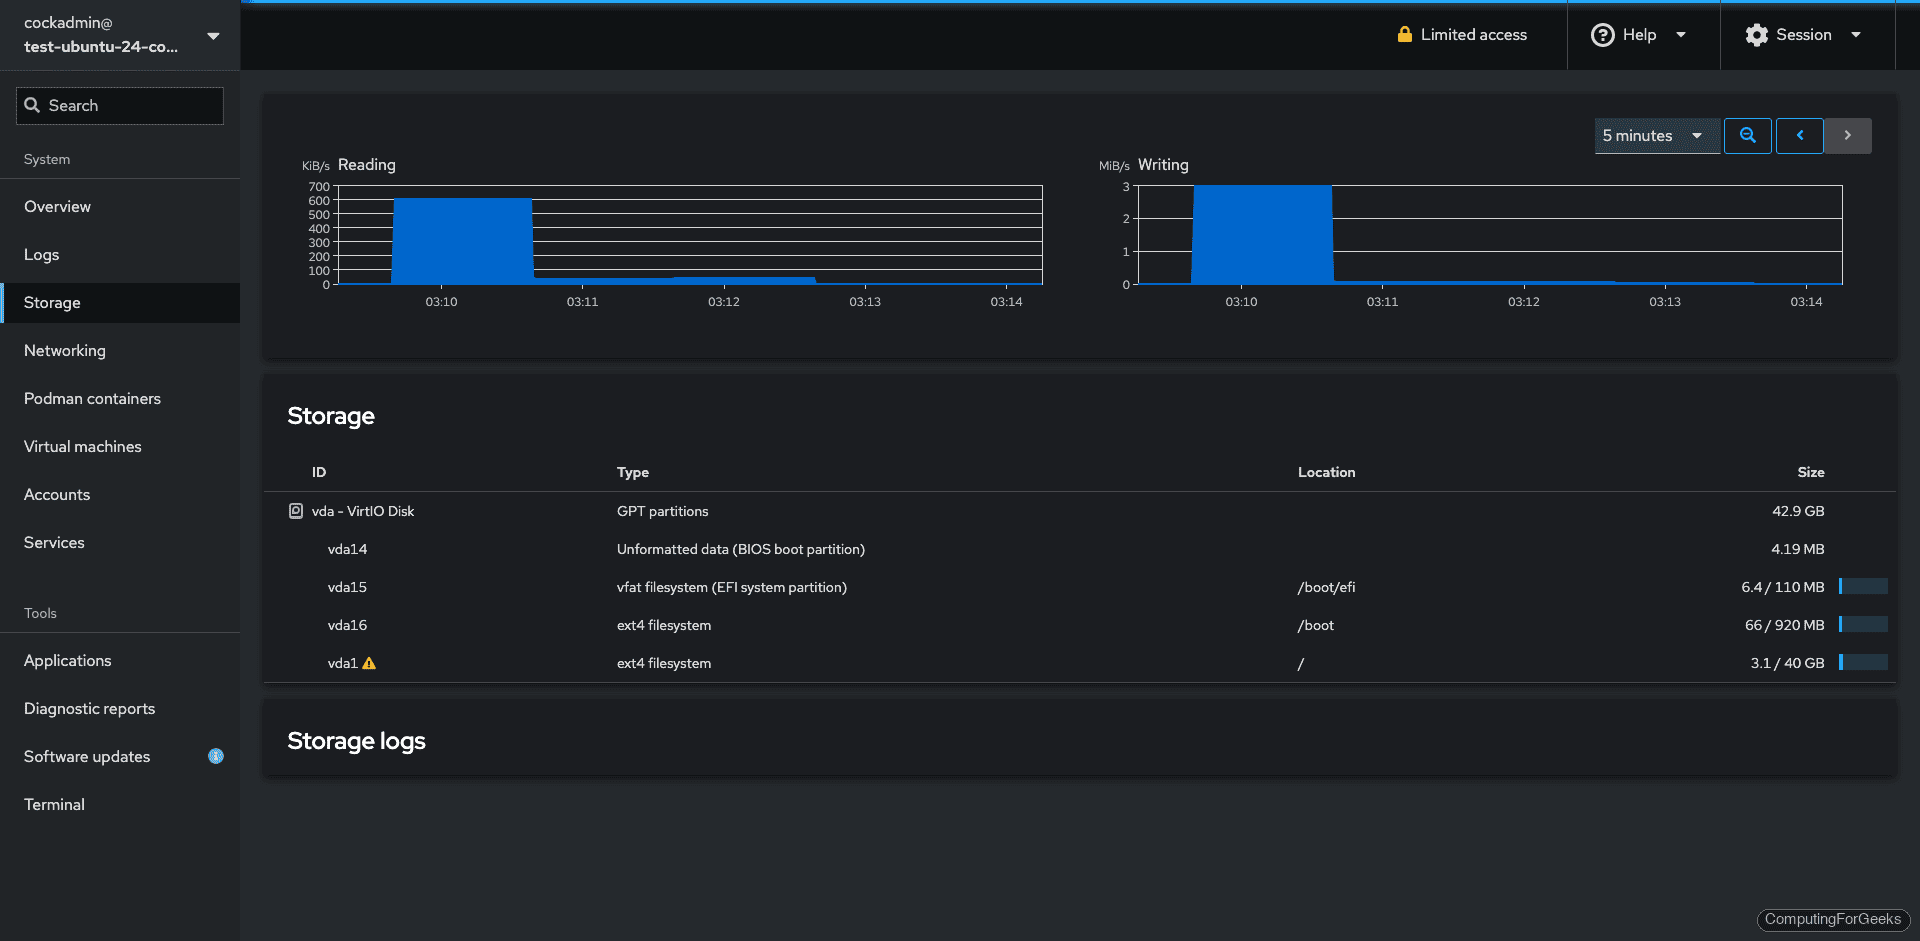Click the zoom-out icon above the graphs
This screenshot has width=1920, height=941.
(1747, 135)
